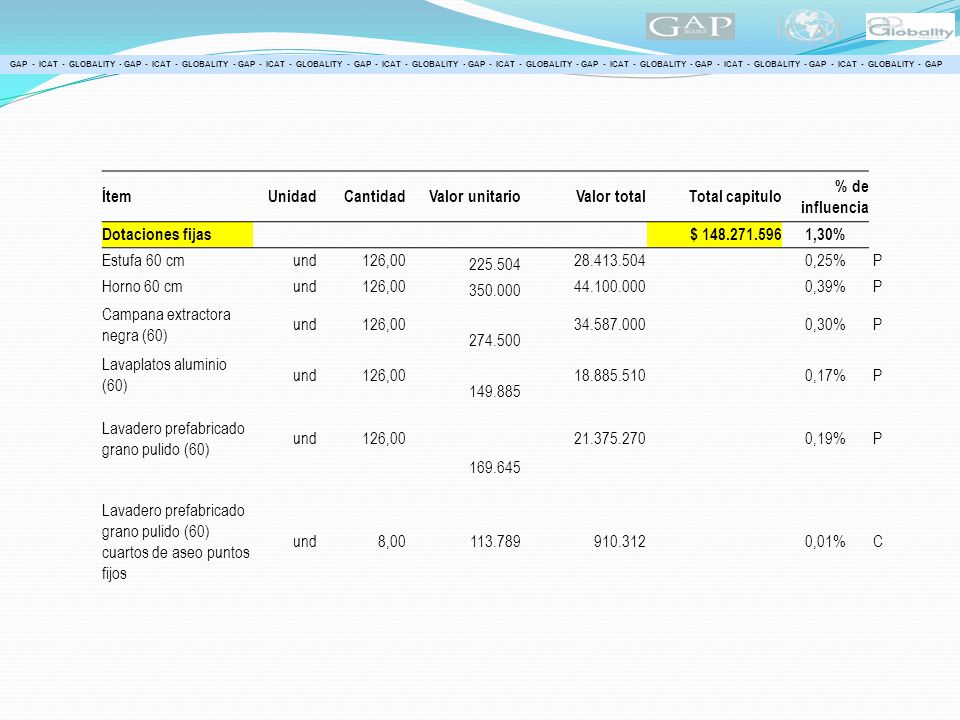
Task: Click the unit value '225.504'
Action: (x=495, y=264)
